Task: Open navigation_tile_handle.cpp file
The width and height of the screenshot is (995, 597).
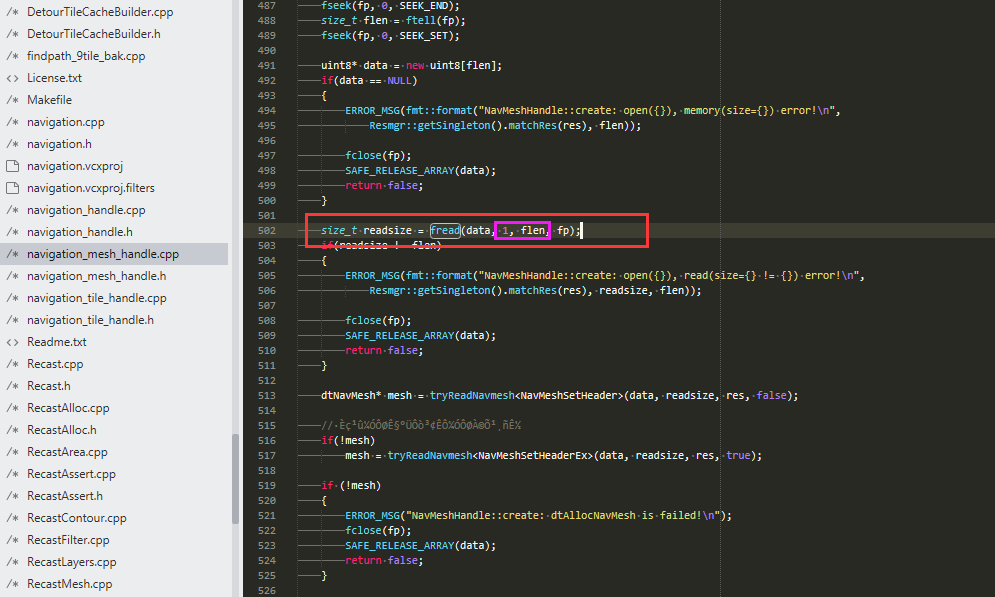Action: [x=96, y=298]
